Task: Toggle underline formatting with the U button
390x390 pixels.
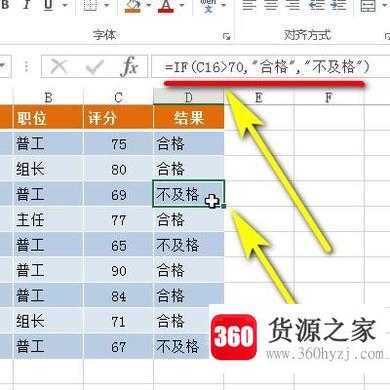Action: pyautogui.click(x=49, y=6)
